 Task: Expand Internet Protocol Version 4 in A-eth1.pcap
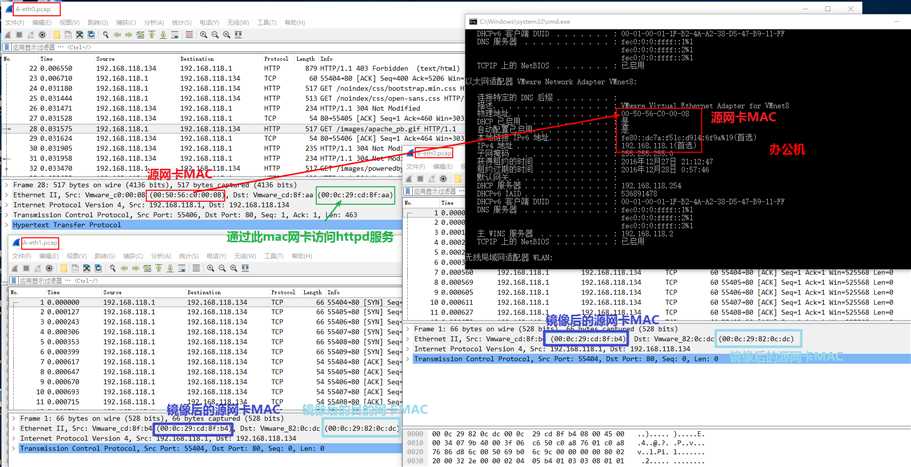pyautogui.click(x=14, y=438)
